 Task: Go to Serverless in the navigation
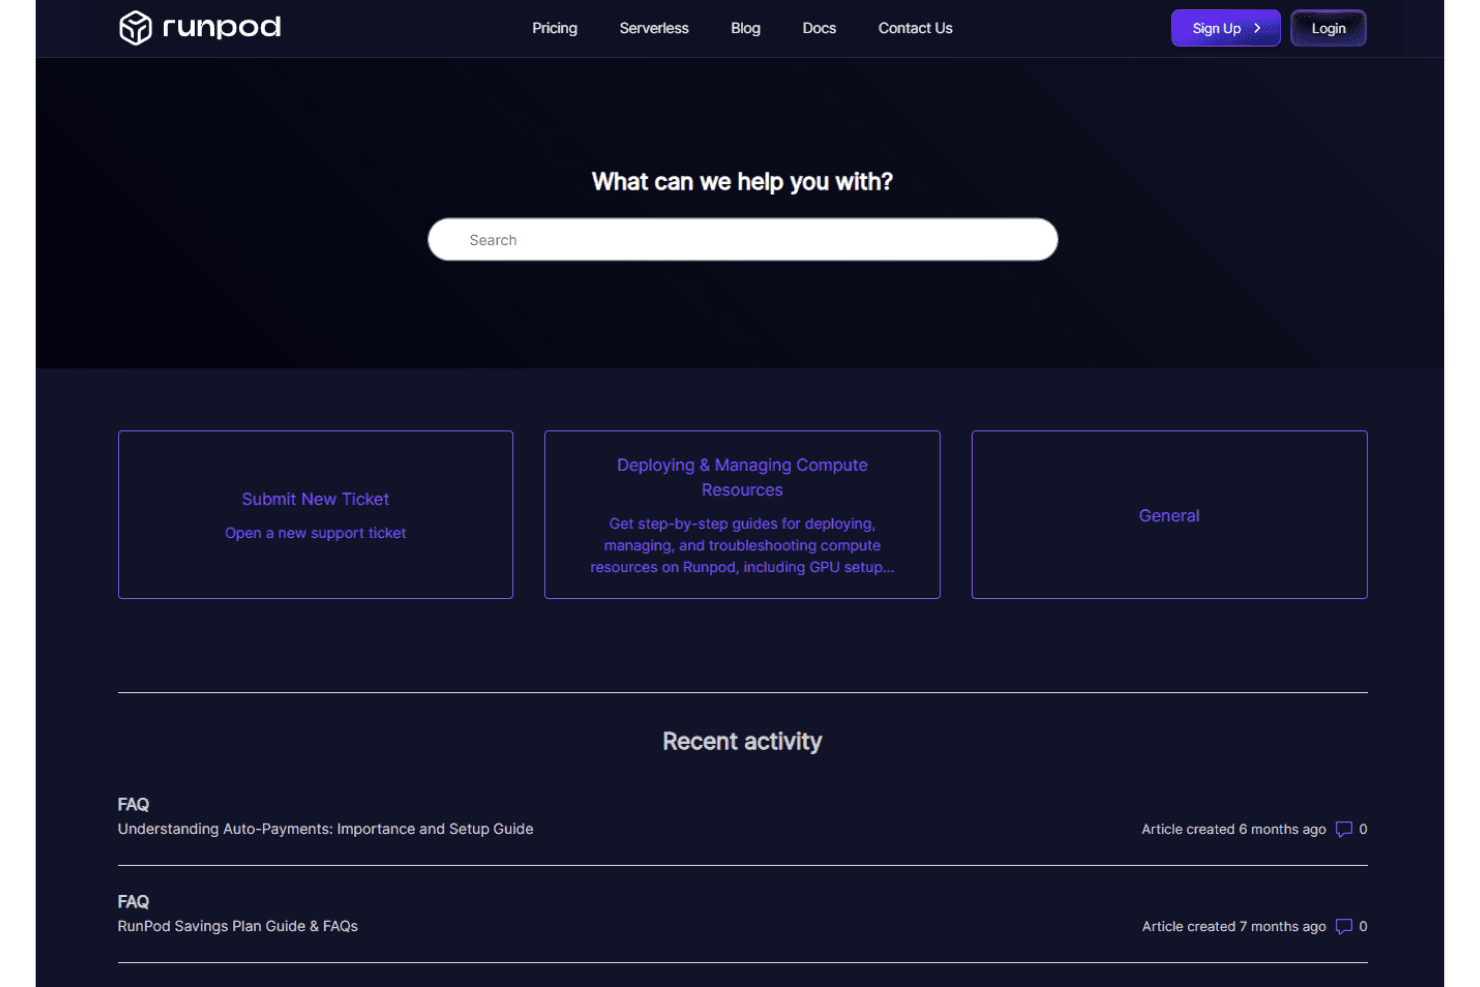coord(653,28)
